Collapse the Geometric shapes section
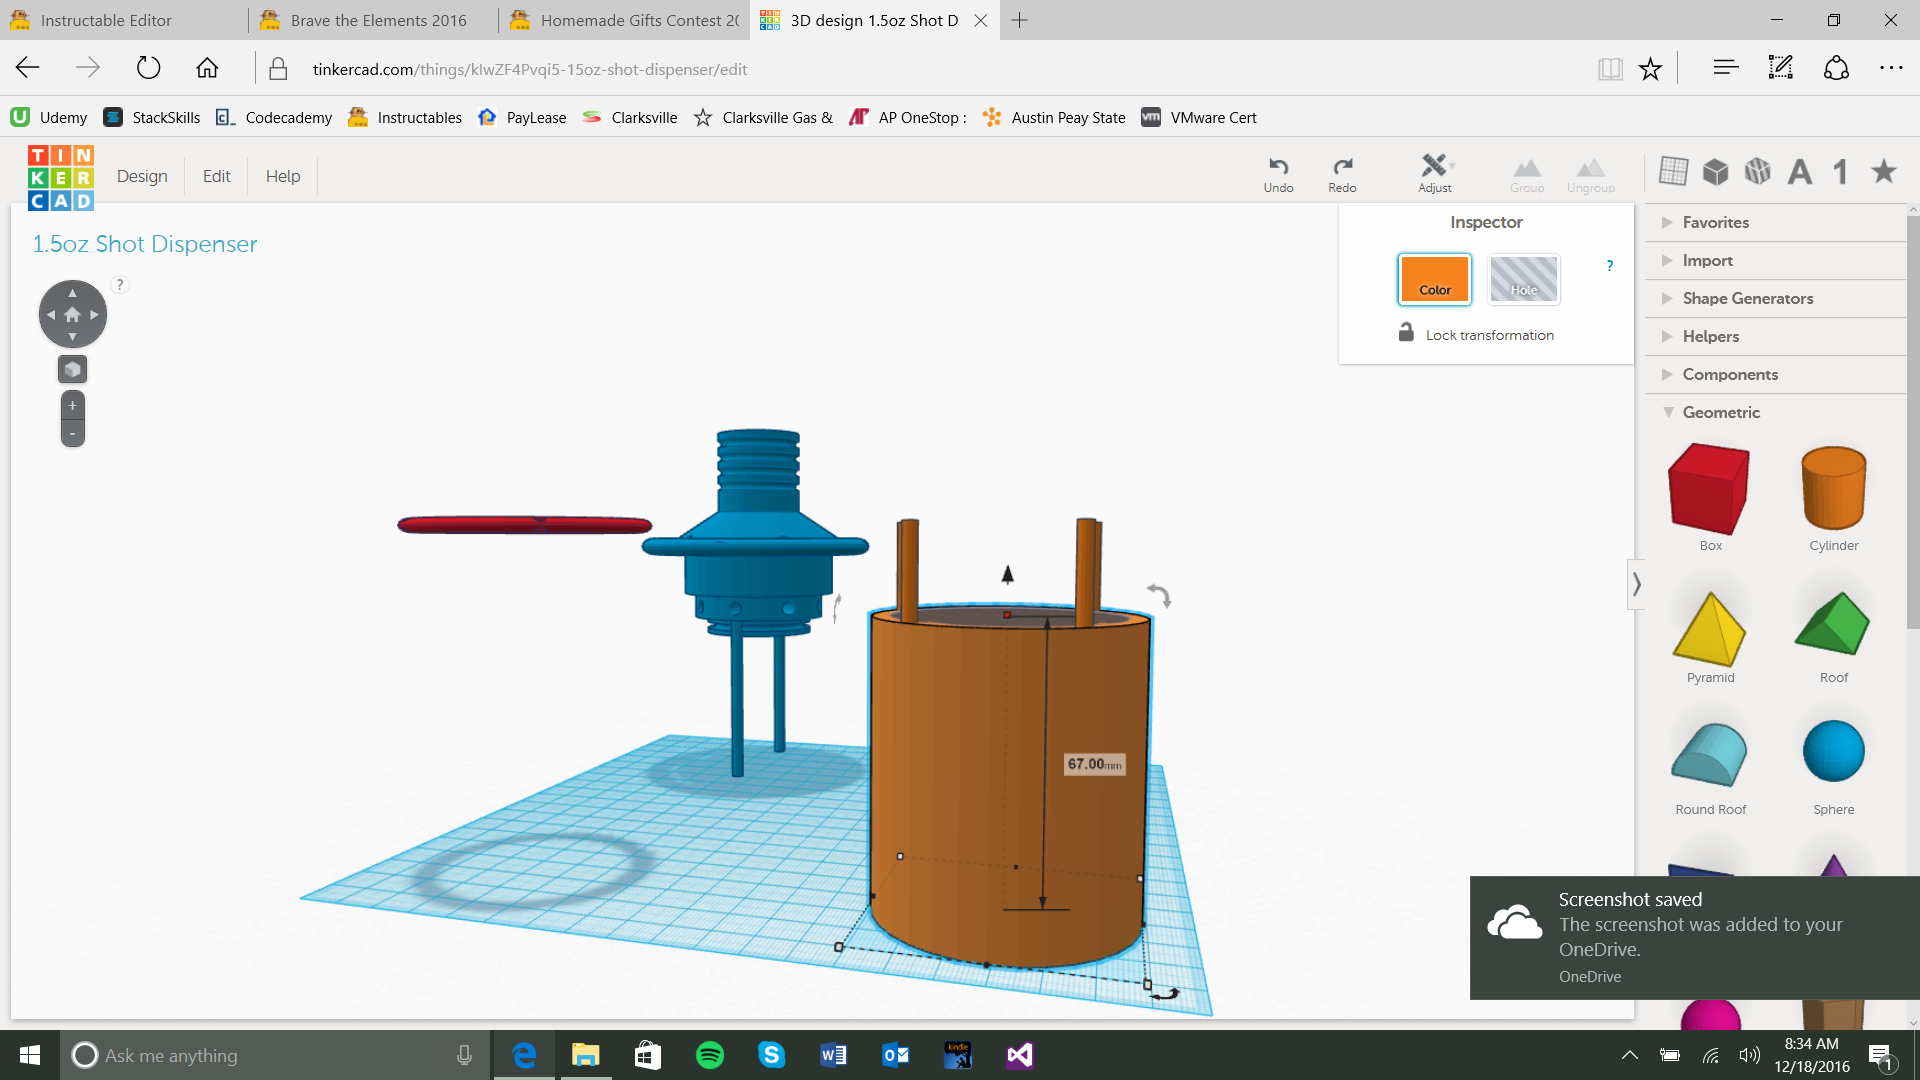The image size is (1920, 1080). (1721, 412)
